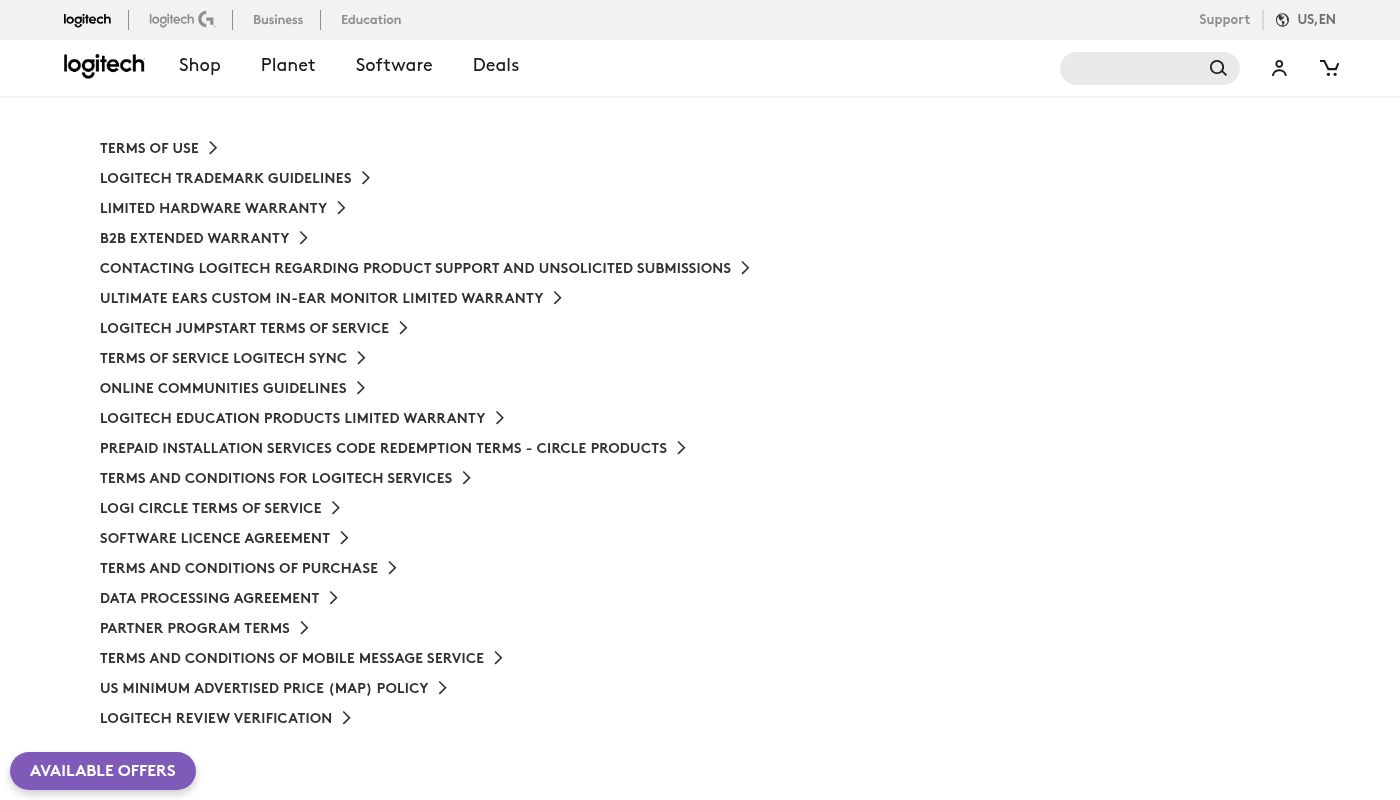This screenshot has height=800, width=1400.
Task: Open the Data Processing Agreement link
Action: pos(210,598)
